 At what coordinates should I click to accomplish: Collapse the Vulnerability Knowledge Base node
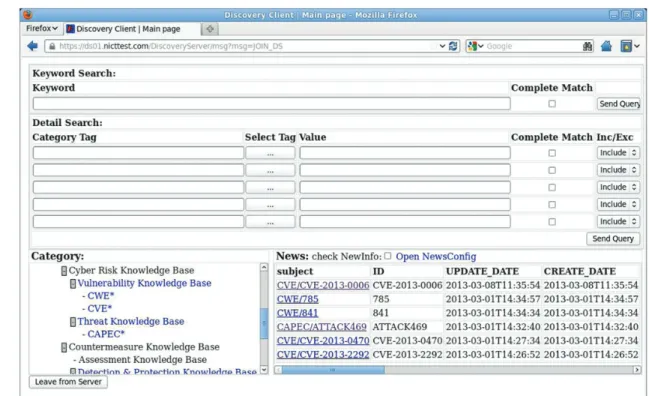coord(73,283)
